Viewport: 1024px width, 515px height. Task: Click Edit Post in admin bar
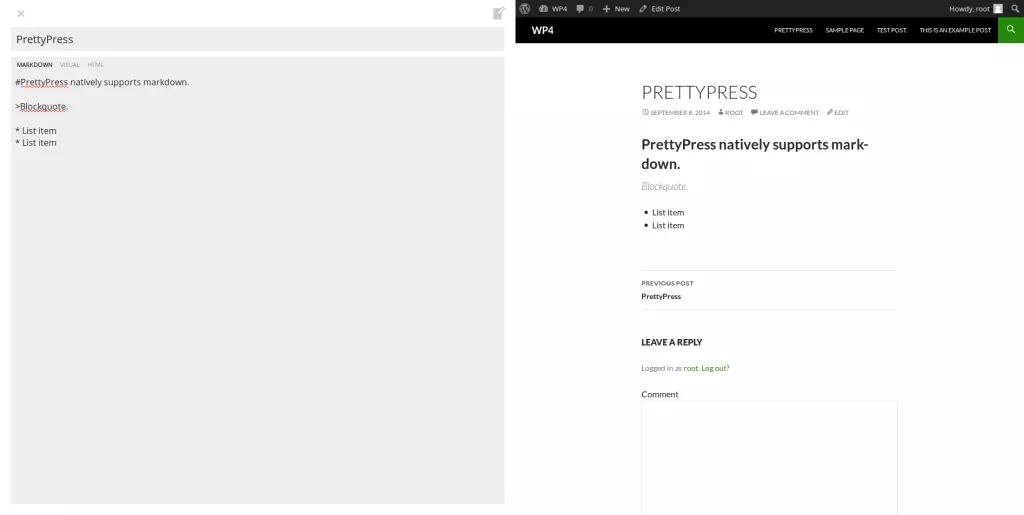[x=660, y=8]
